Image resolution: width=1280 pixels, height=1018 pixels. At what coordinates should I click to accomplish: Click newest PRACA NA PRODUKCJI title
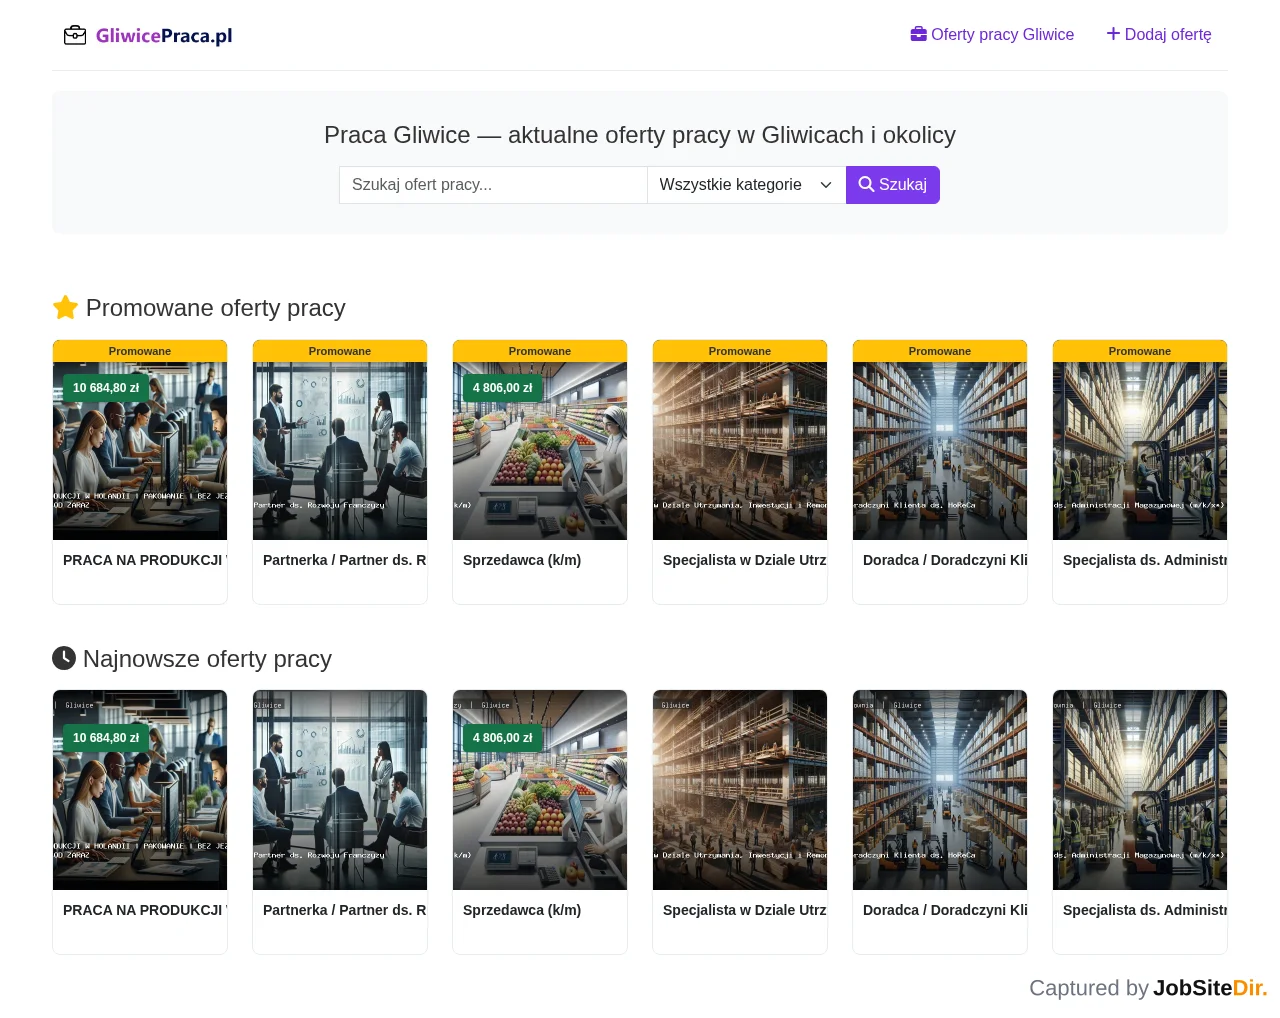[145, 910]
